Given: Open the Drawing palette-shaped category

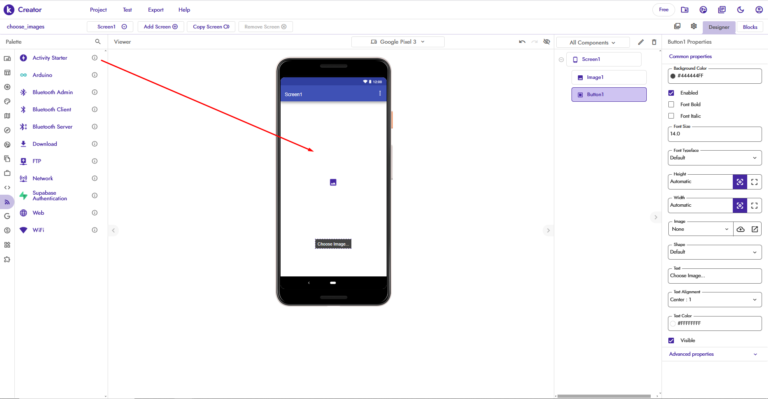Looking at the screenshot, I should click(7, 101).
